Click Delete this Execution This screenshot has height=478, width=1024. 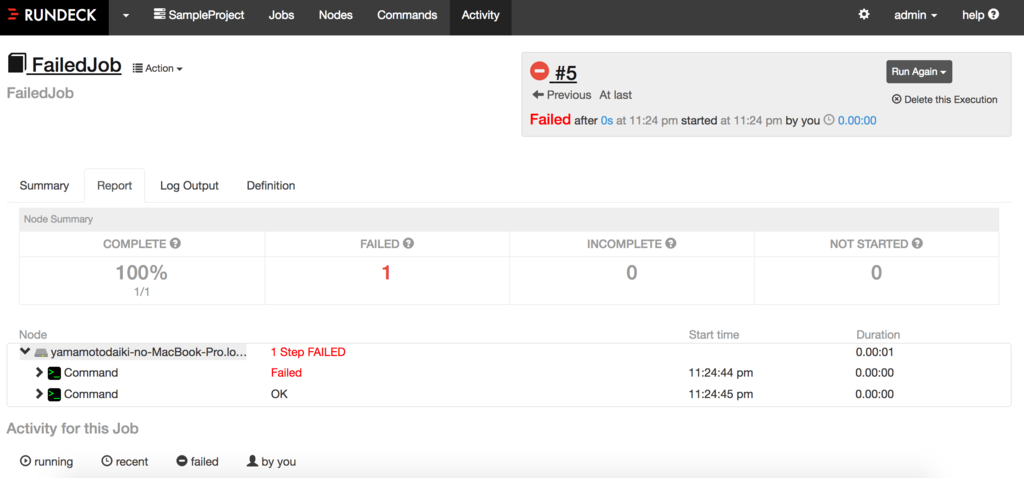[944, 99]
